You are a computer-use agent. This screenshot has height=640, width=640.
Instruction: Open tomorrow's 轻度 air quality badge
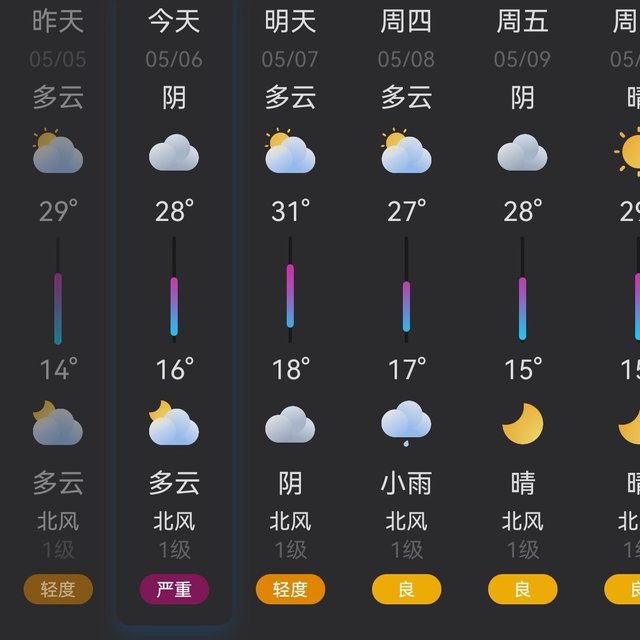290,589
